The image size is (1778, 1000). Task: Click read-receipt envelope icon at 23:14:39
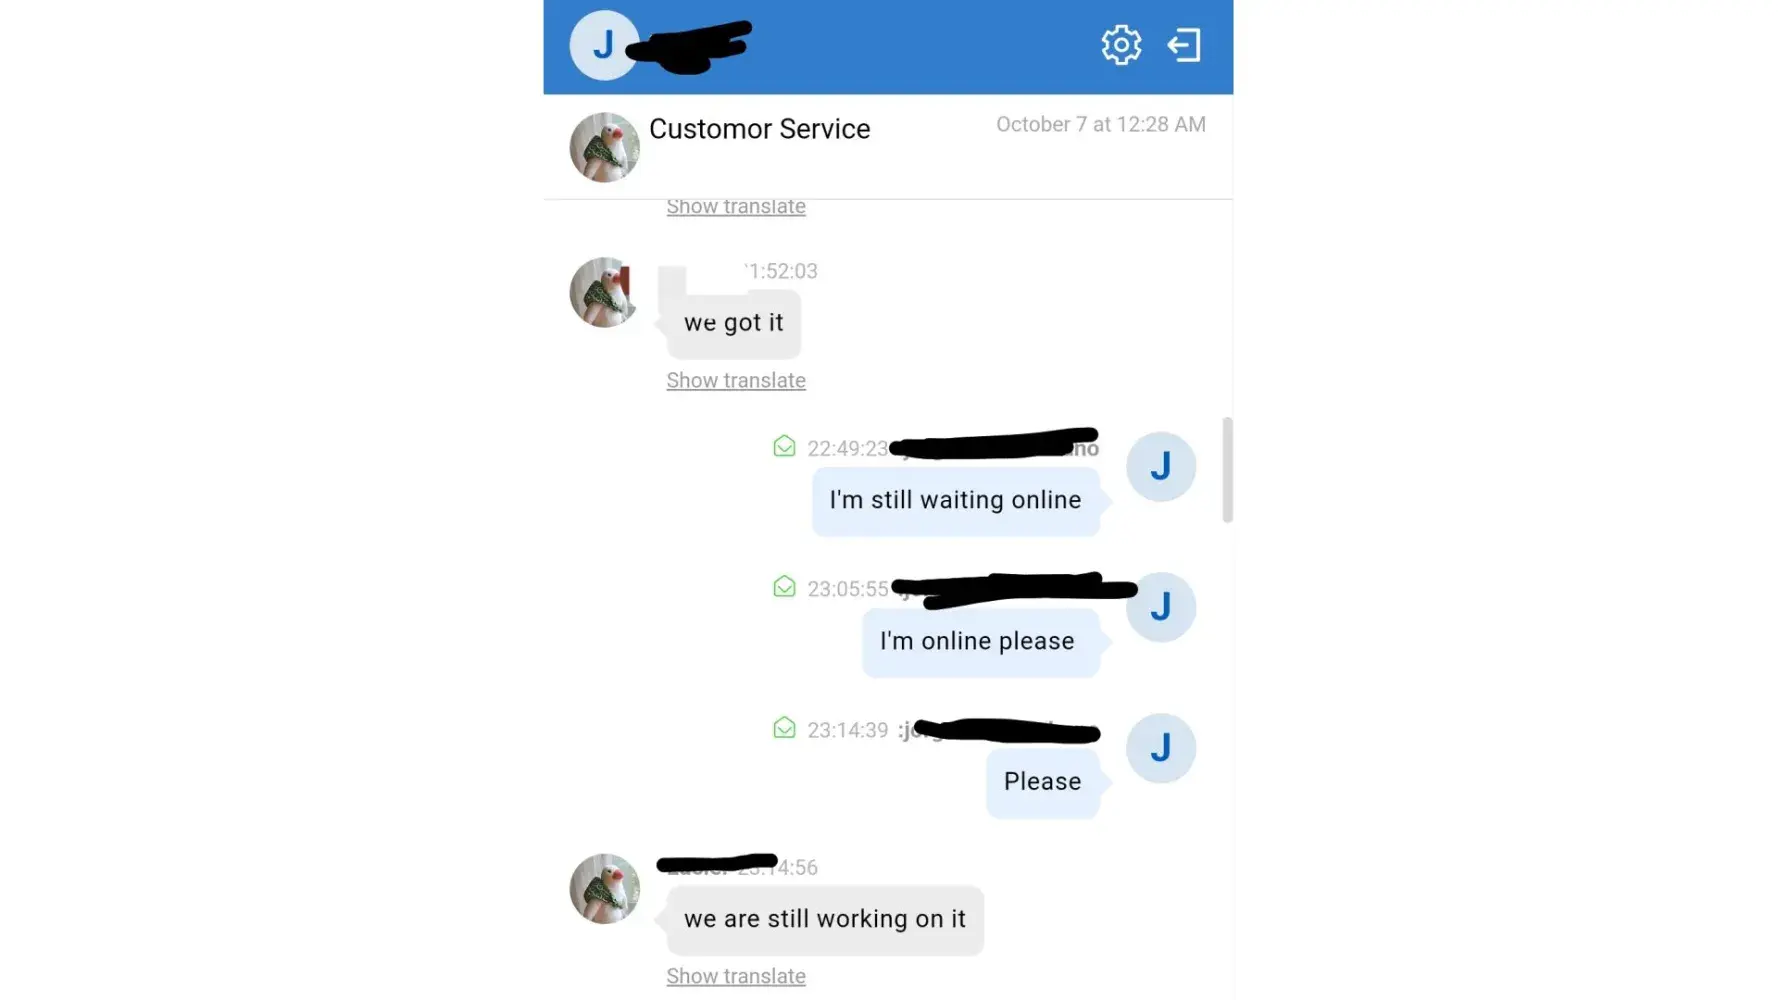pos(784,728)
